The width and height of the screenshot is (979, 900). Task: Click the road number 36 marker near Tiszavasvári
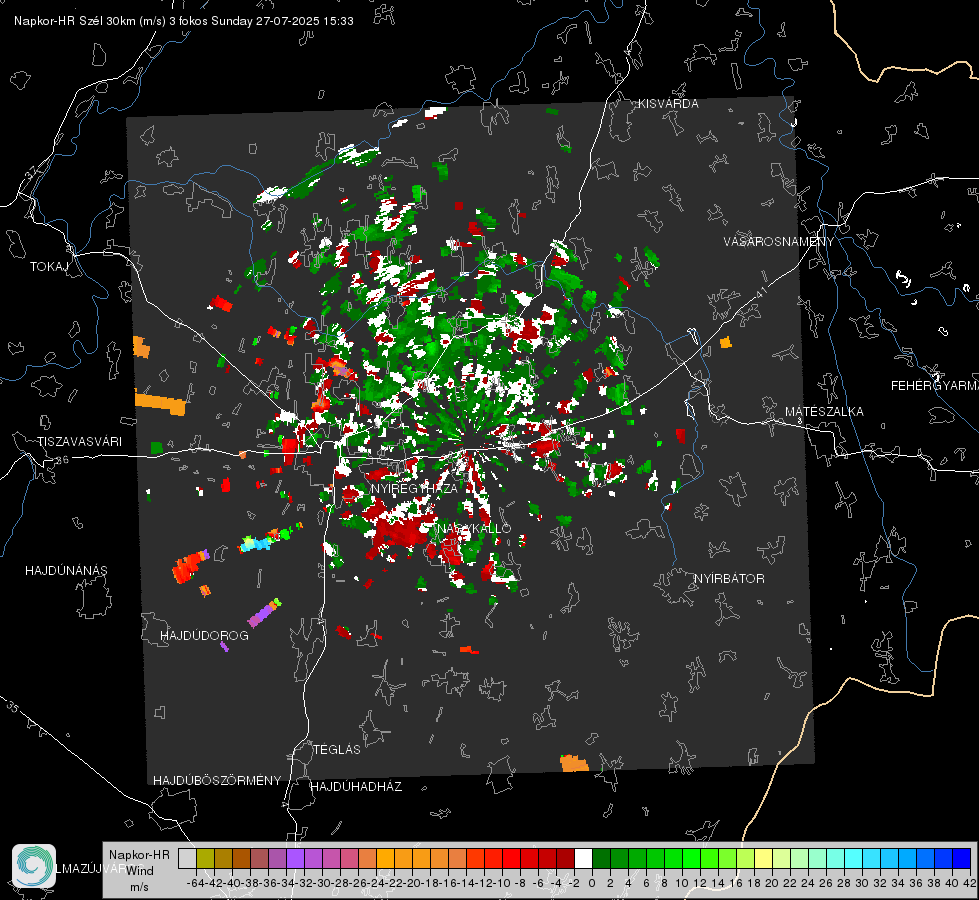pos(62,460)
